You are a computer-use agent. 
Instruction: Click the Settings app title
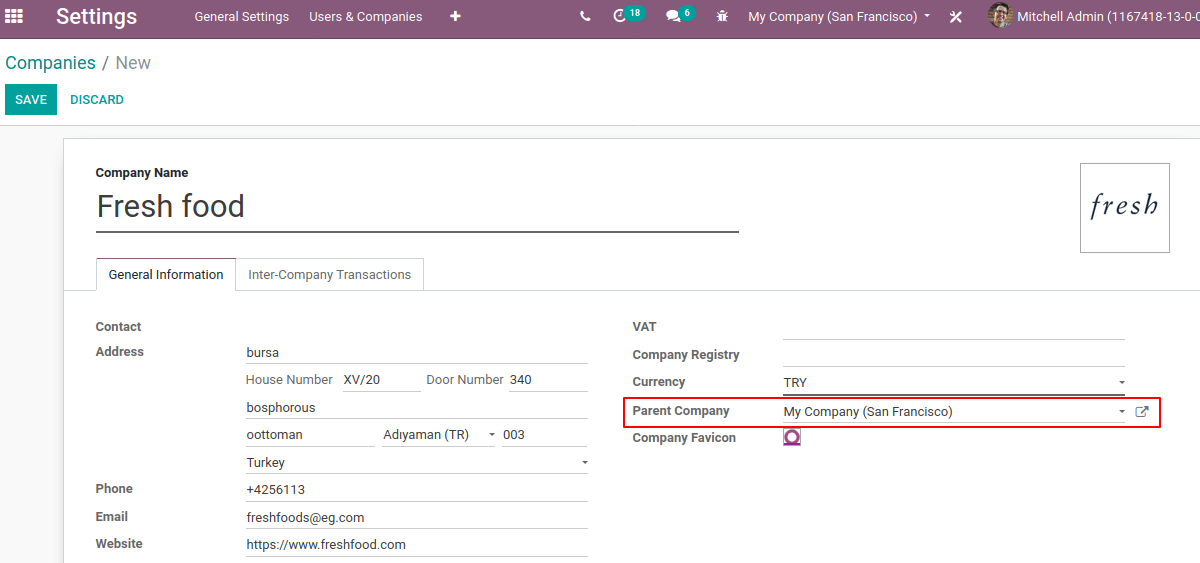[96, 17]
